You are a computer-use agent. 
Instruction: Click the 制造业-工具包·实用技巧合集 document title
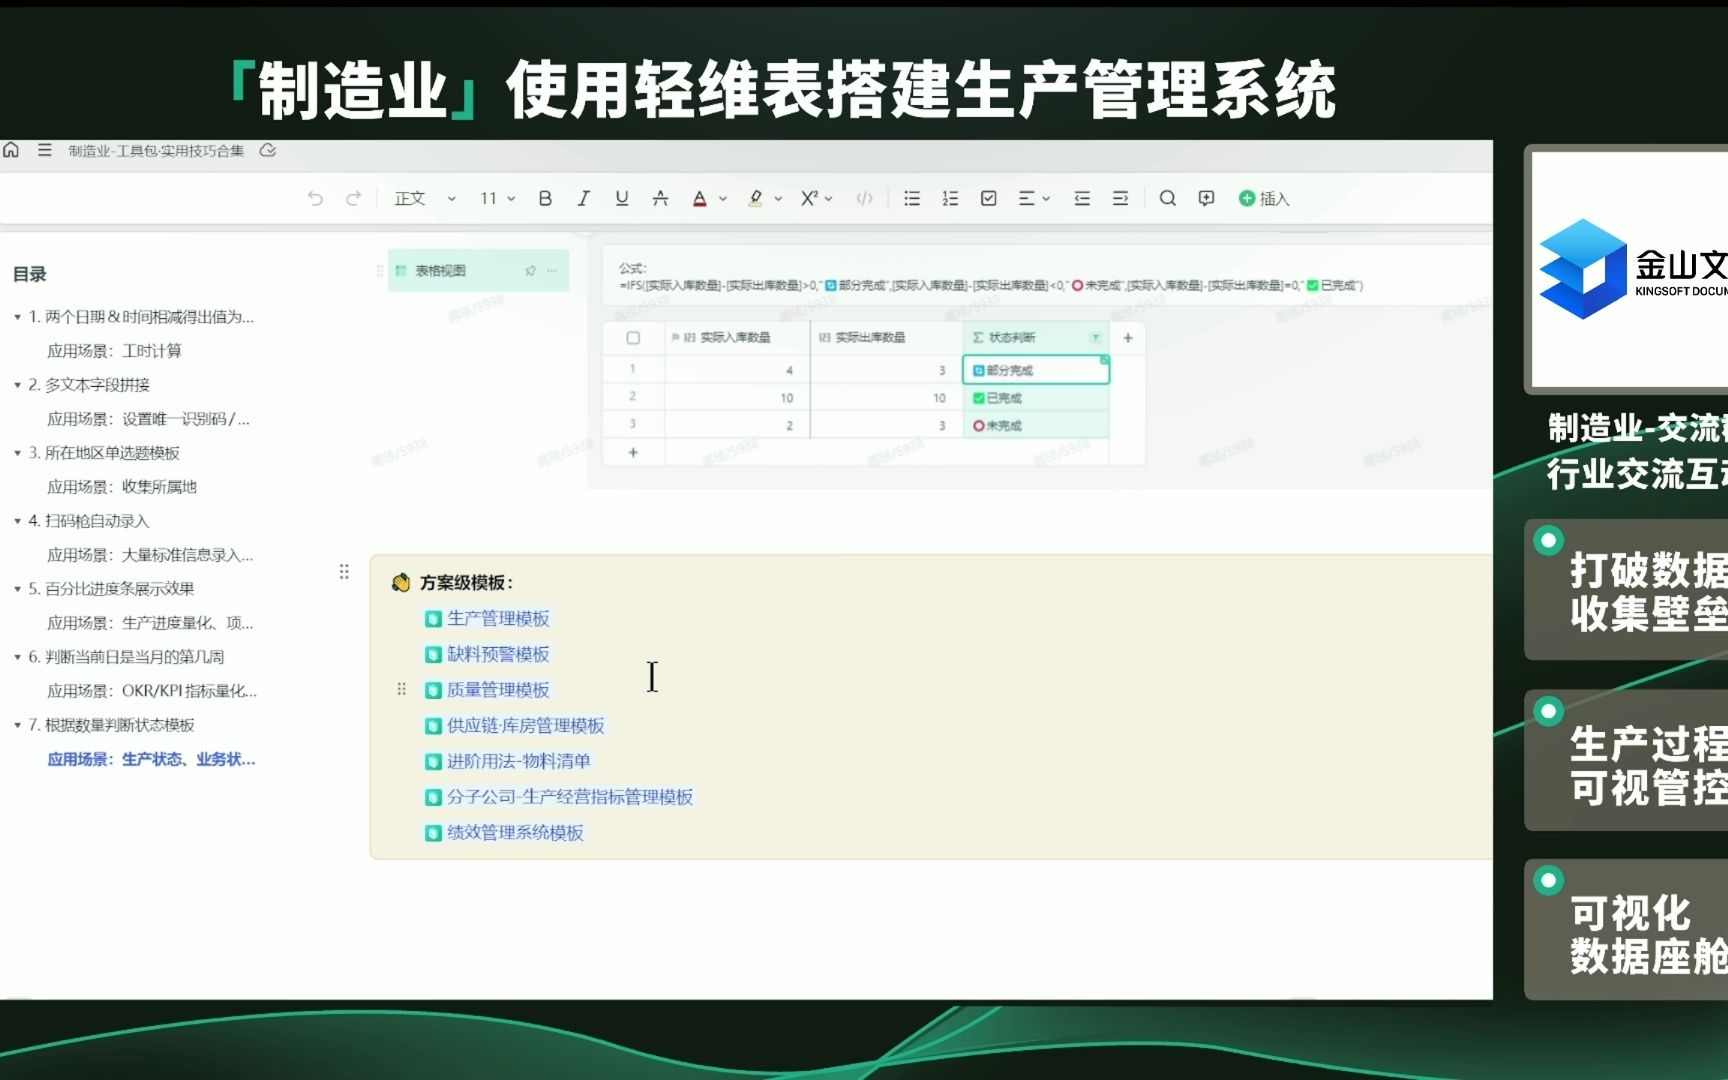tap(157, 151)
